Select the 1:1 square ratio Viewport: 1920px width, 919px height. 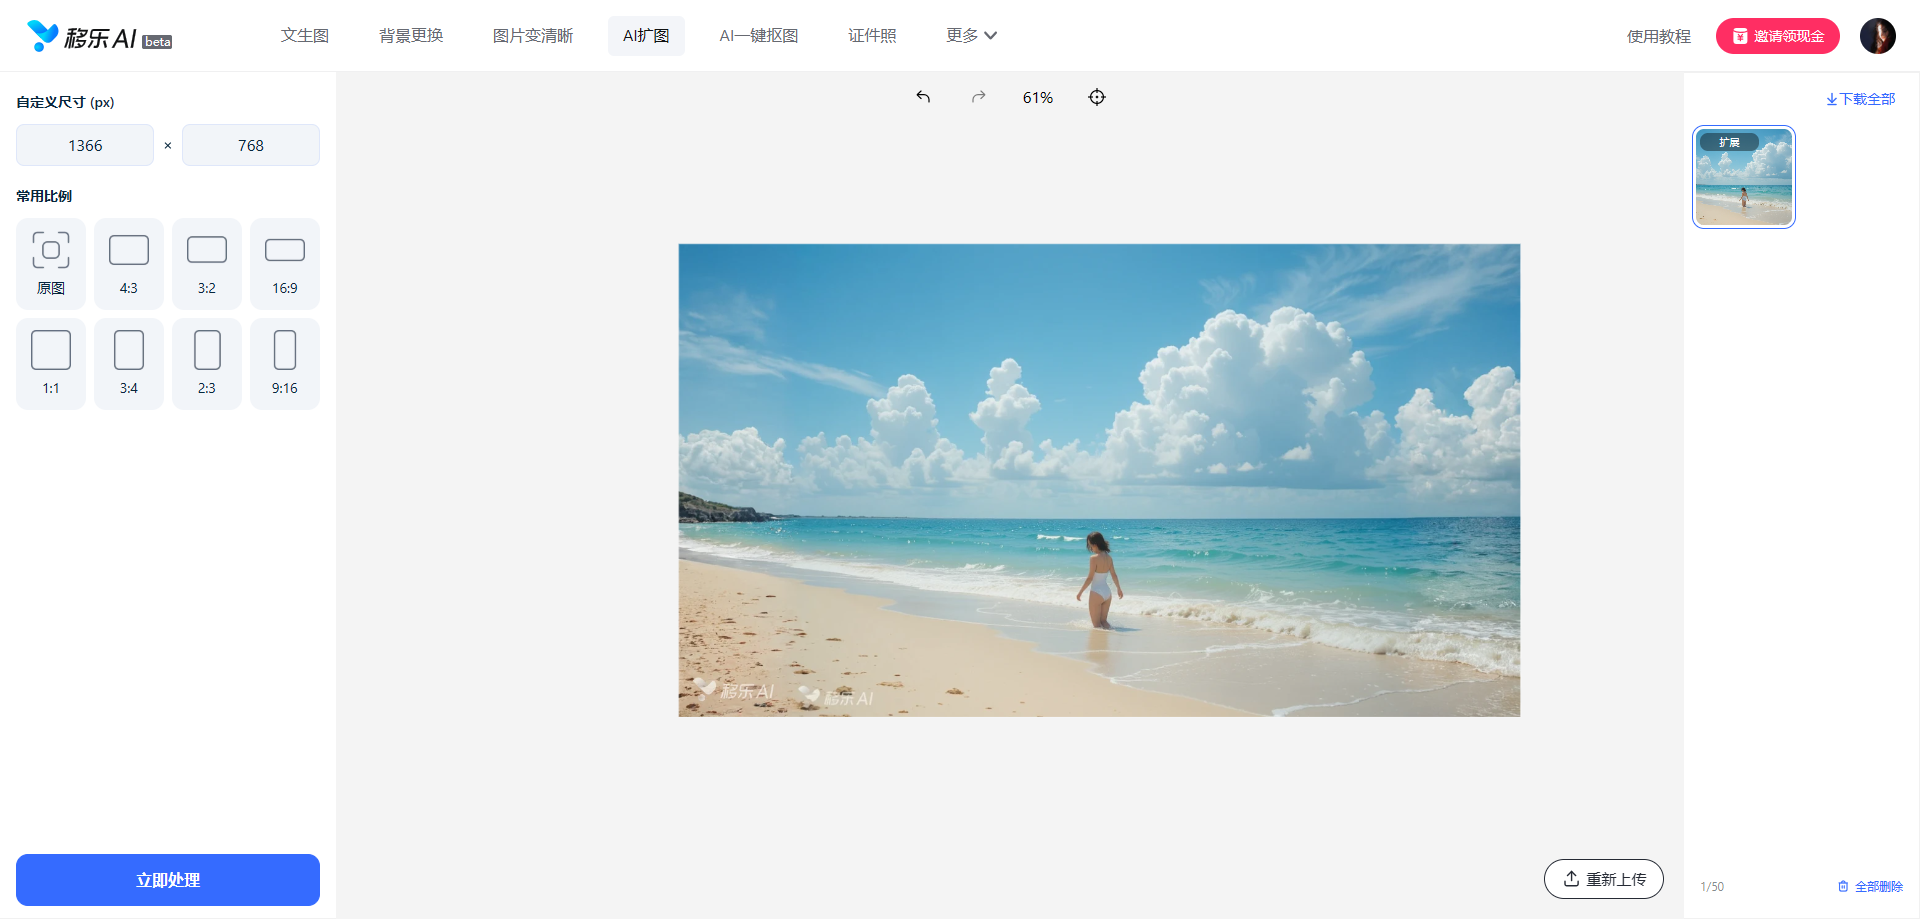[x=51, y=363]
